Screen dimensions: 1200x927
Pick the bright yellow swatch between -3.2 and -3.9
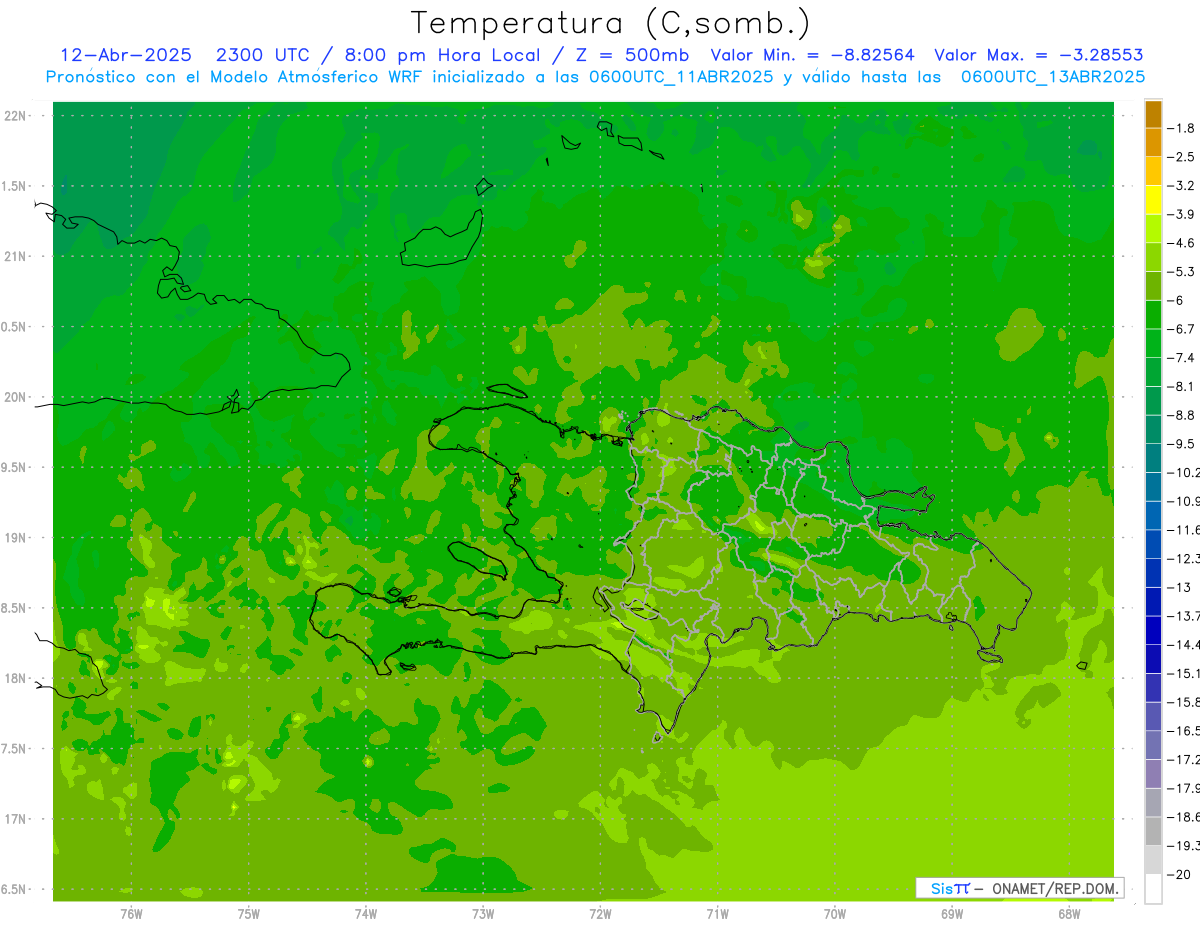[1153, 200]
